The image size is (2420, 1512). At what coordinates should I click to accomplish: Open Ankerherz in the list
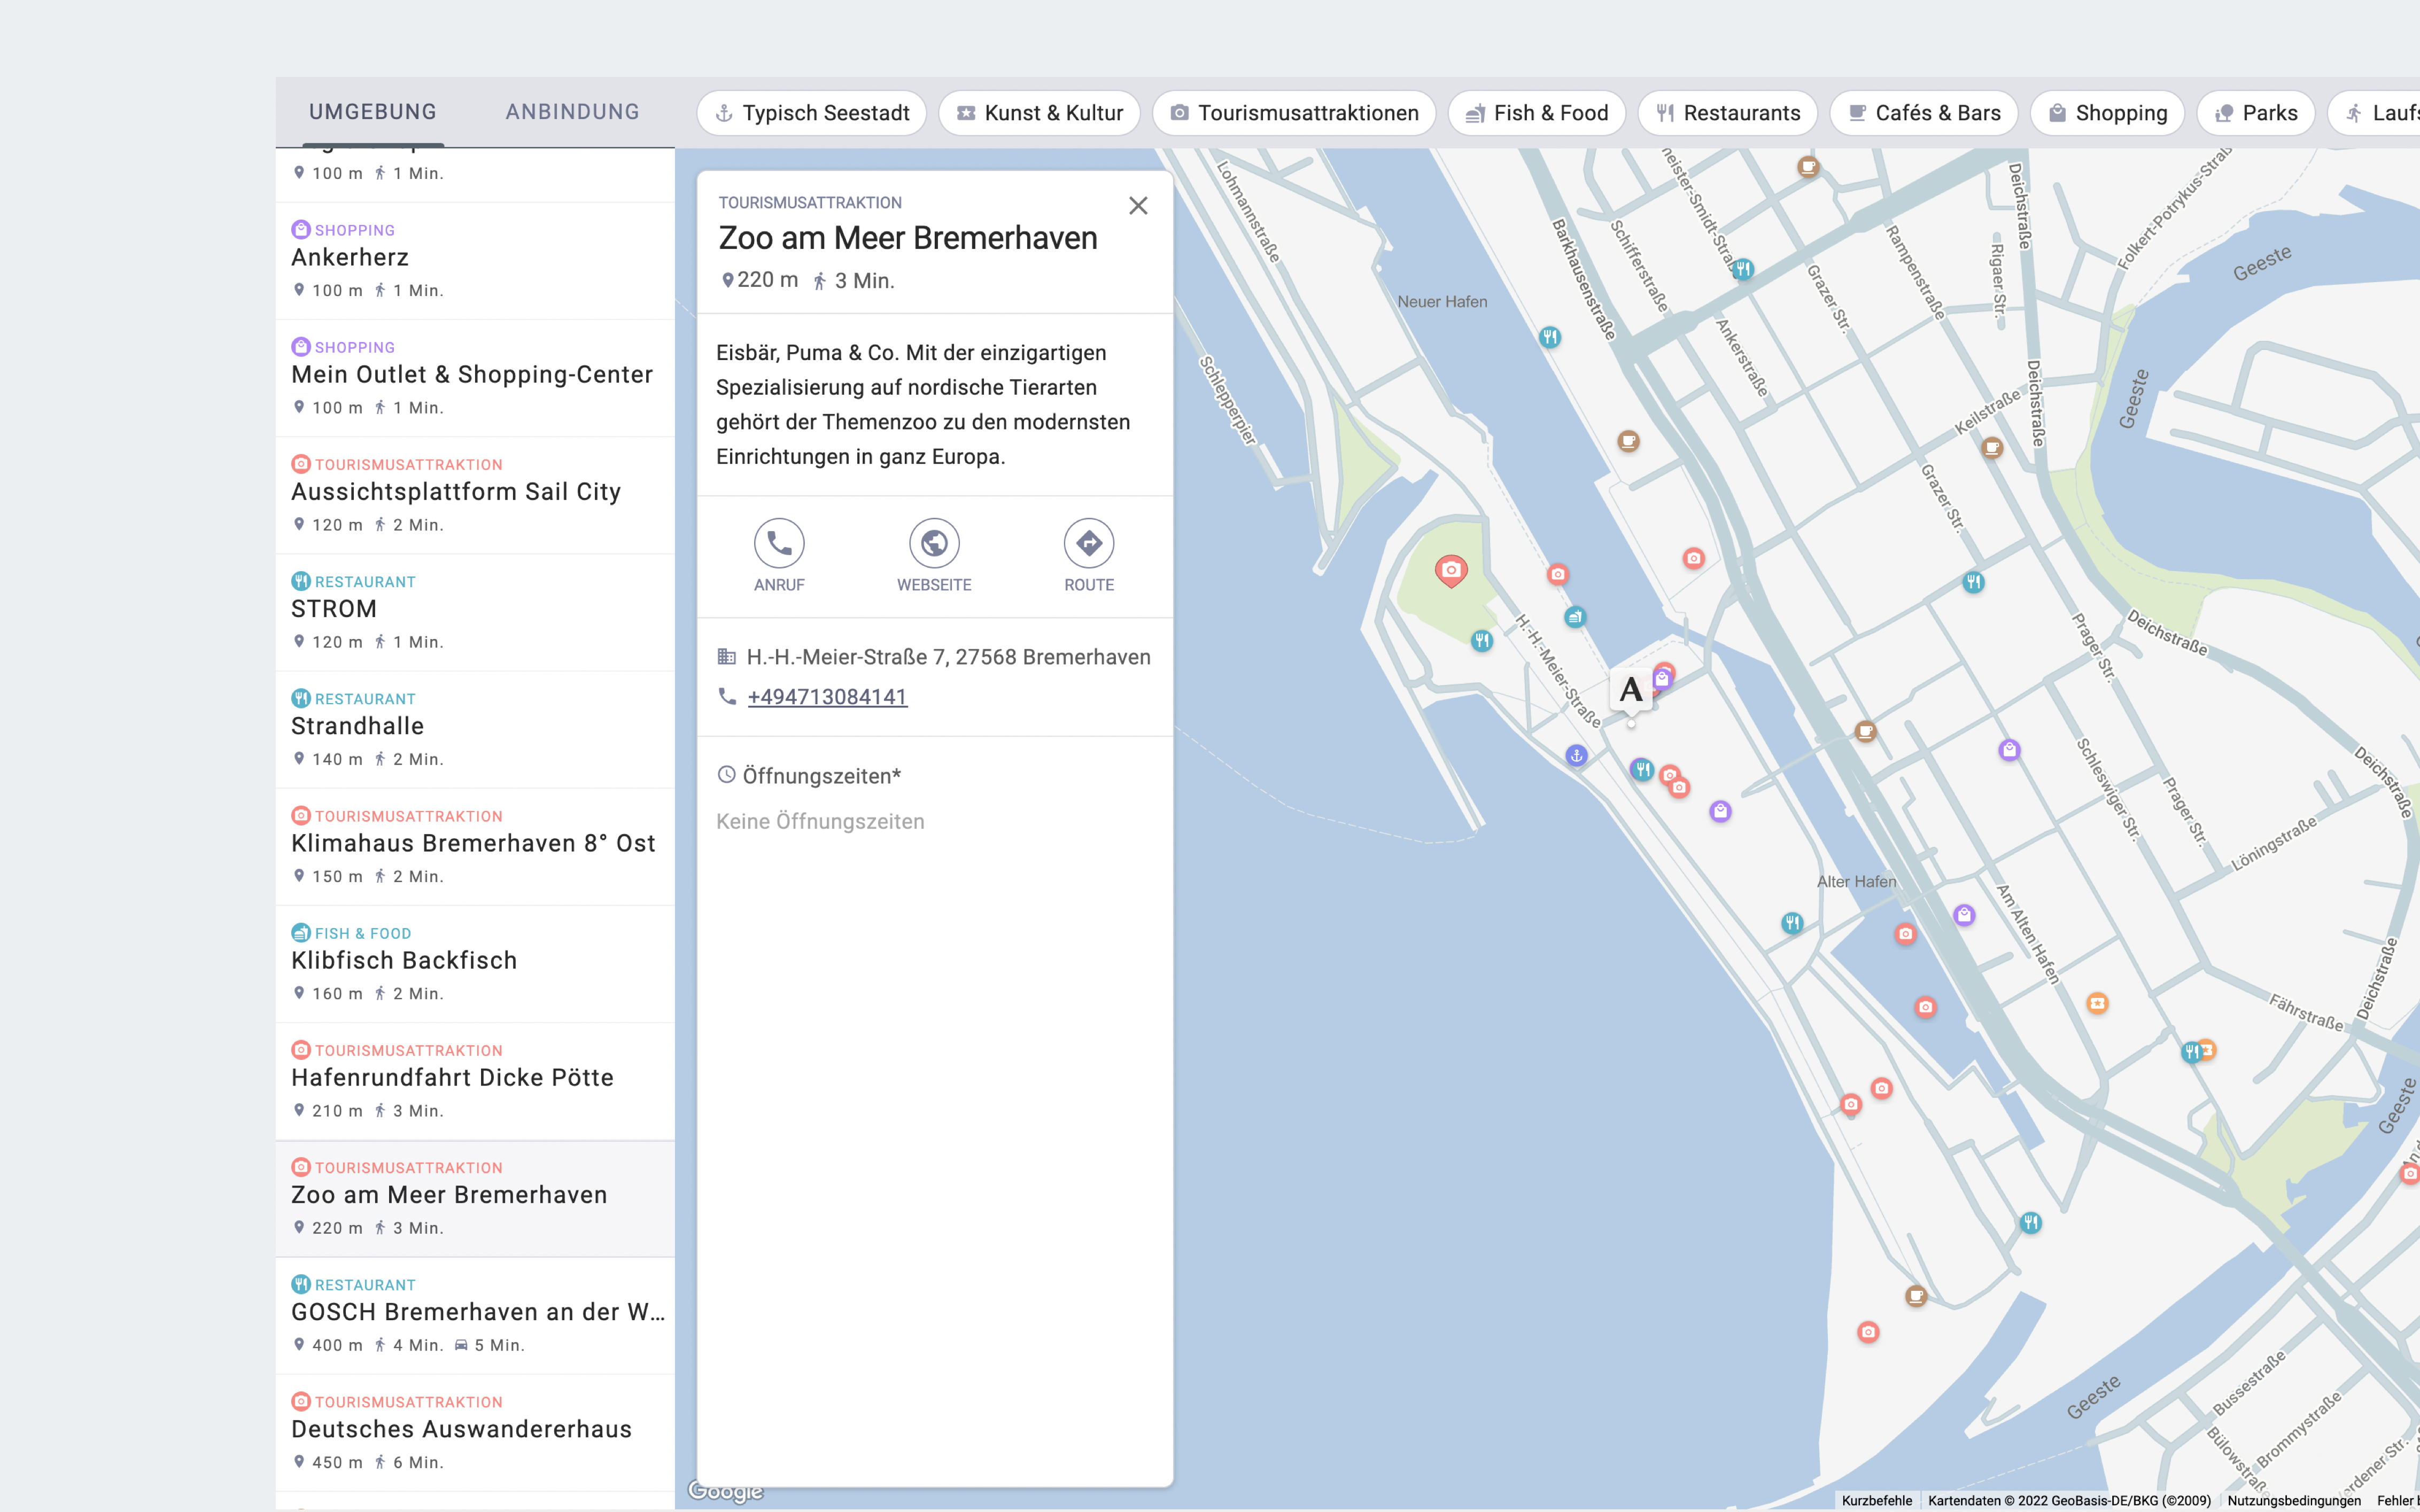coord(475,261)
